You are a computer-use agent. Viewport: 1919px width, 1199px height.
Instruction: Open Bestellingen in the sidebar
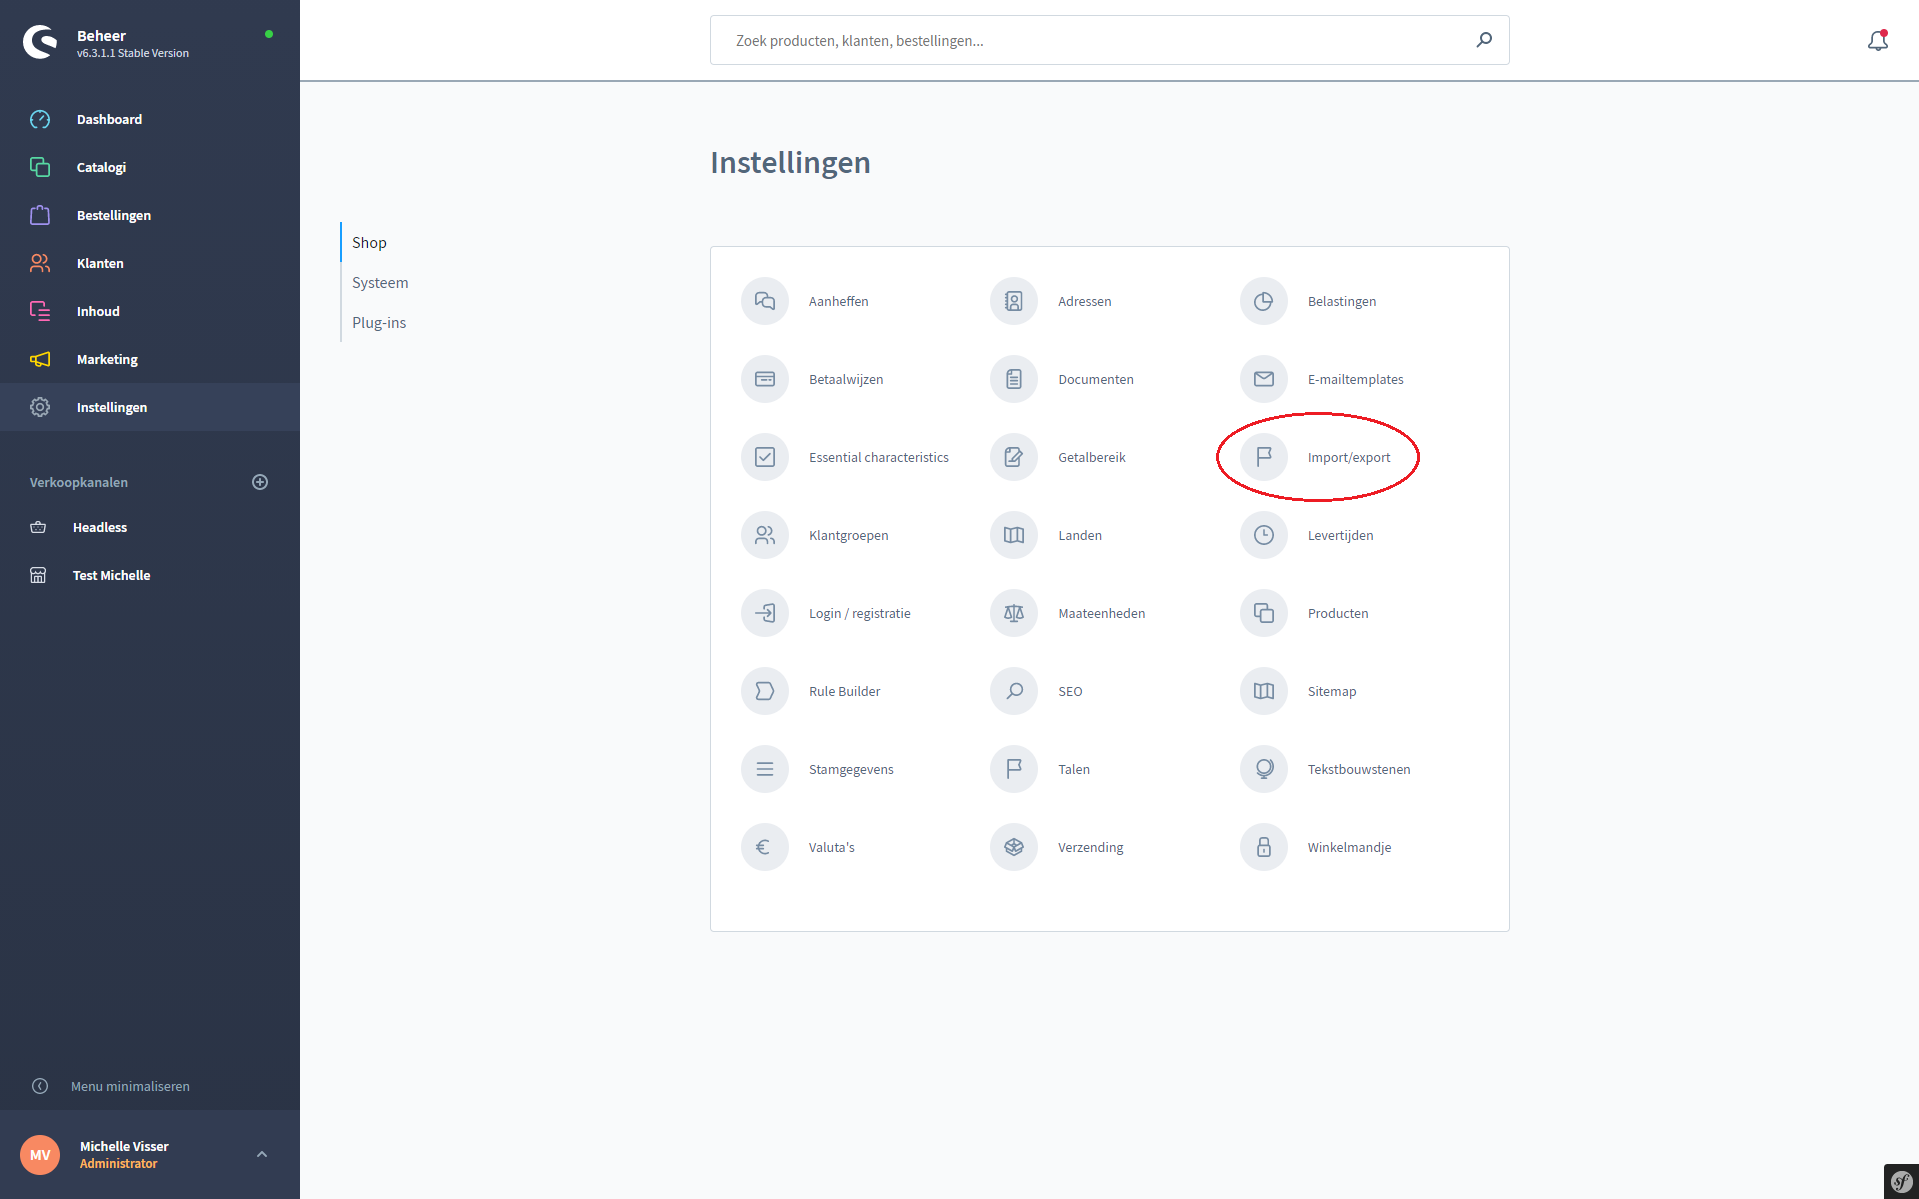[113, 215]
